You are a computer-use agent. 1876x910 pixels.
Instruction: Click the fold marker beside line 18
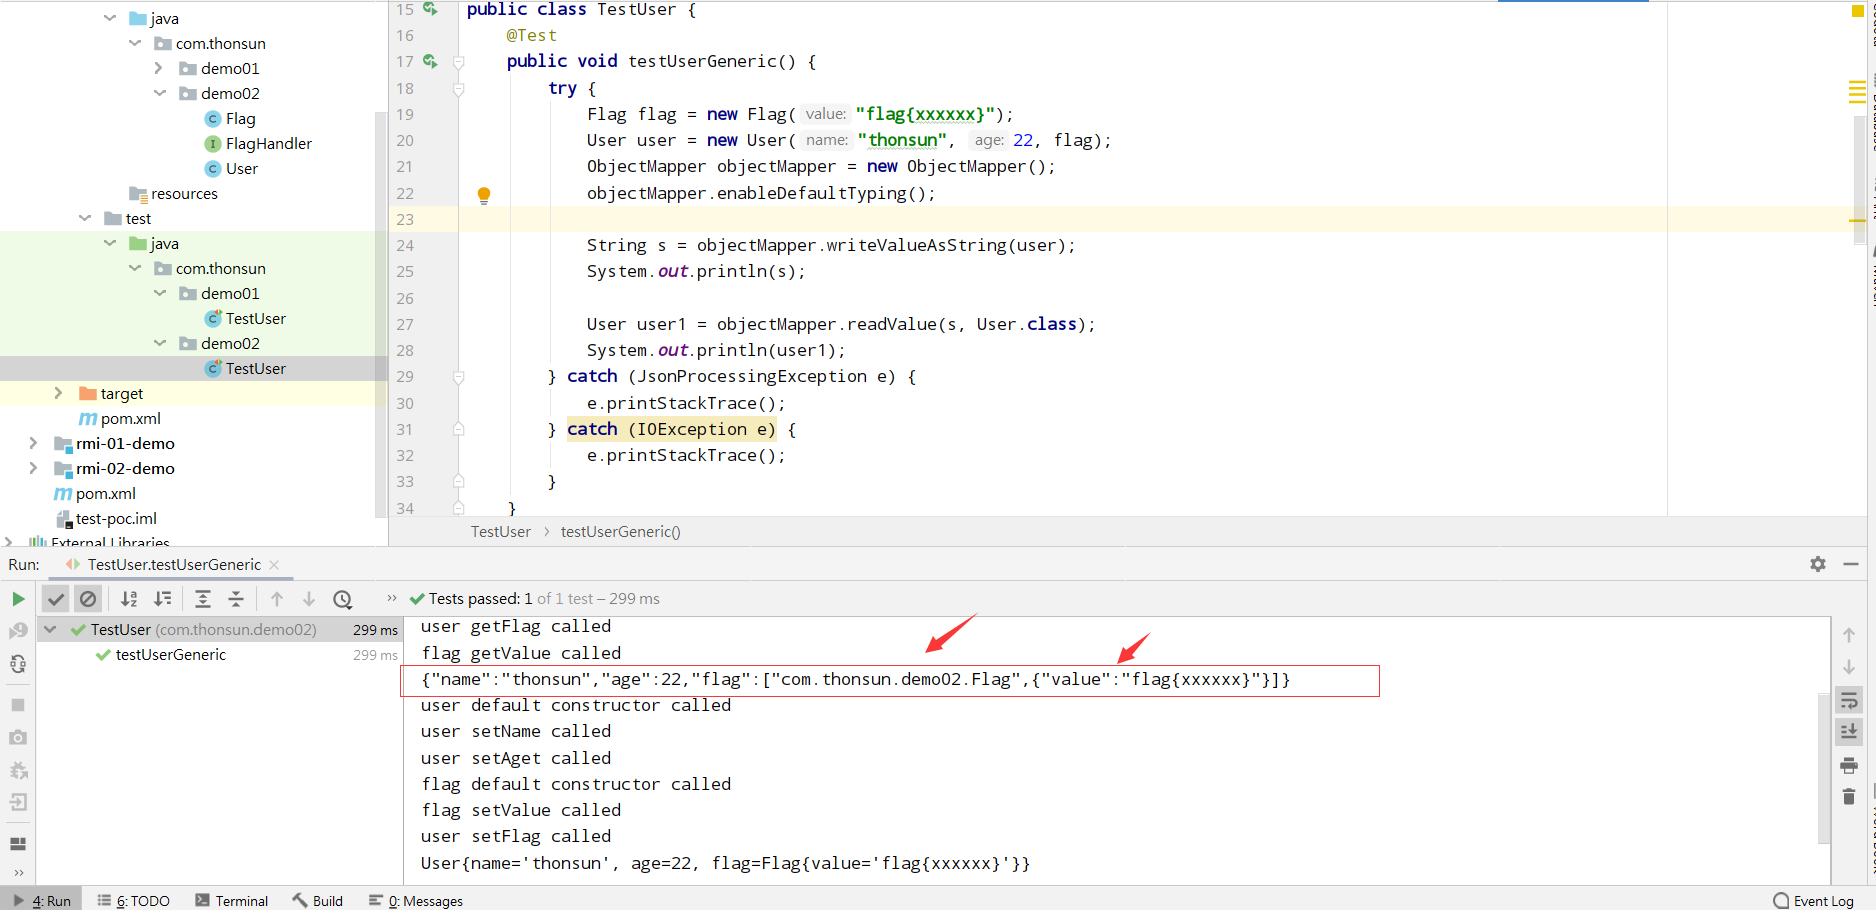point(459,89)
